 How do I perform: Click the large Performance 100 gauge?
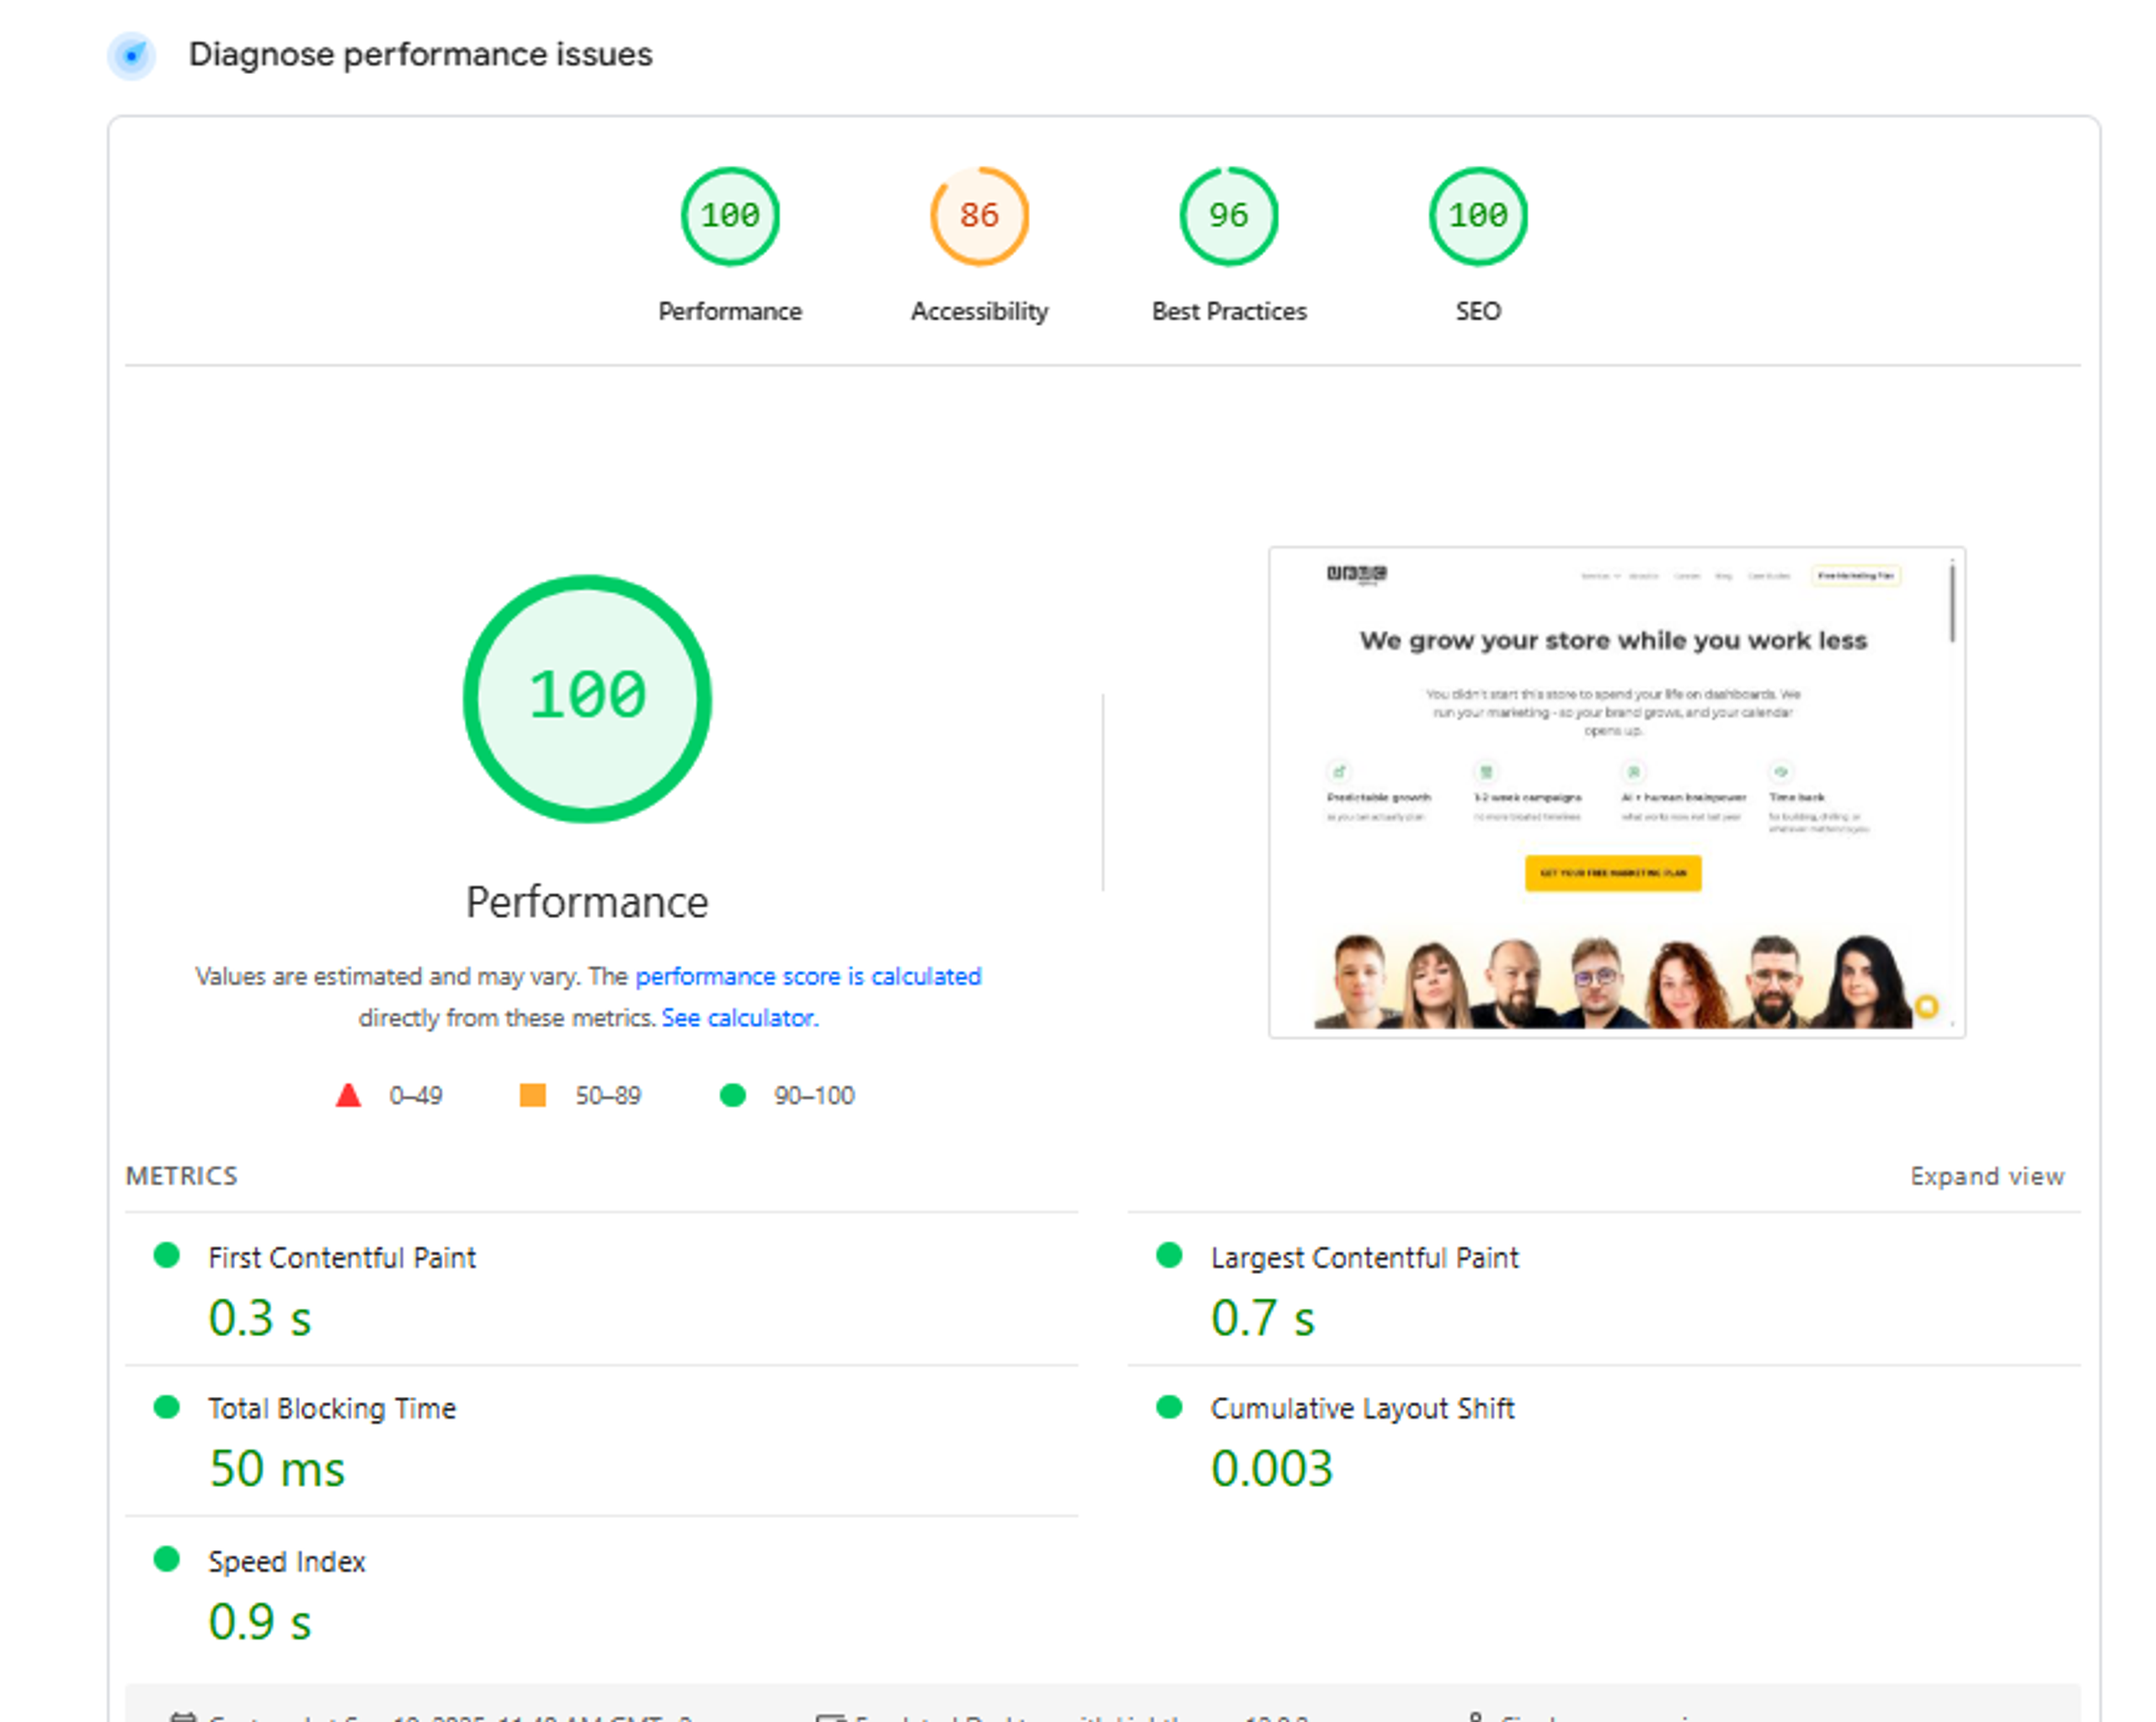click(587, 698)
